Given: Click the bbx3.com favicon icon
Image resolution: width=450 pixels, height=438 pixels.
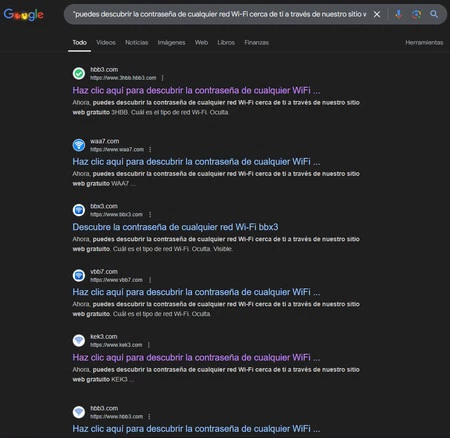Looking at the screenshot, I should (79, 210).
